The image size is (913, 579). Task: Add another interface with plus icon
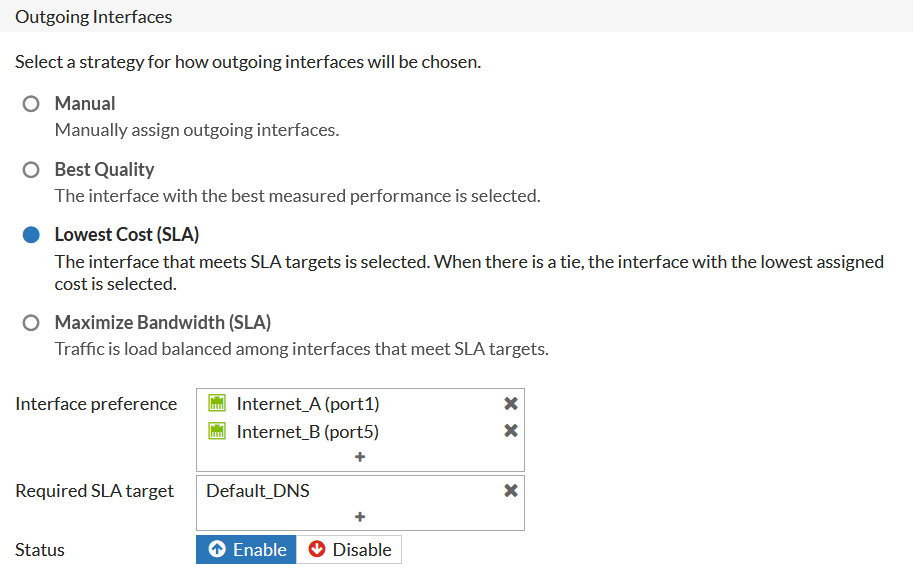tap(360, 457)
